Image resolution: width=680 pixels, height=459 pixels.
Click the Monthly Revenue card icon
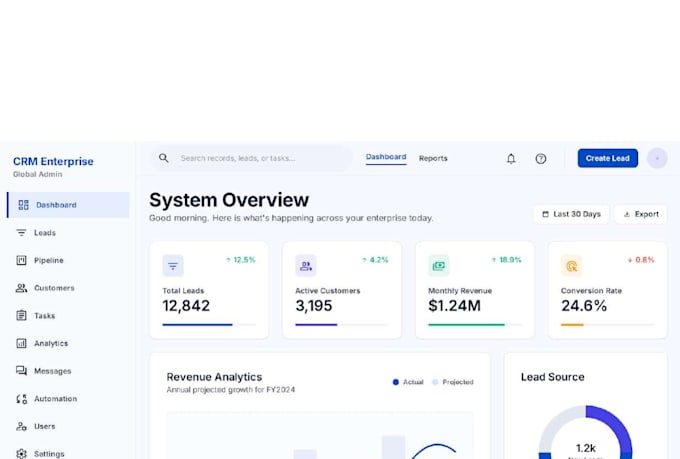pyautogui.click(x=439, y=266)
